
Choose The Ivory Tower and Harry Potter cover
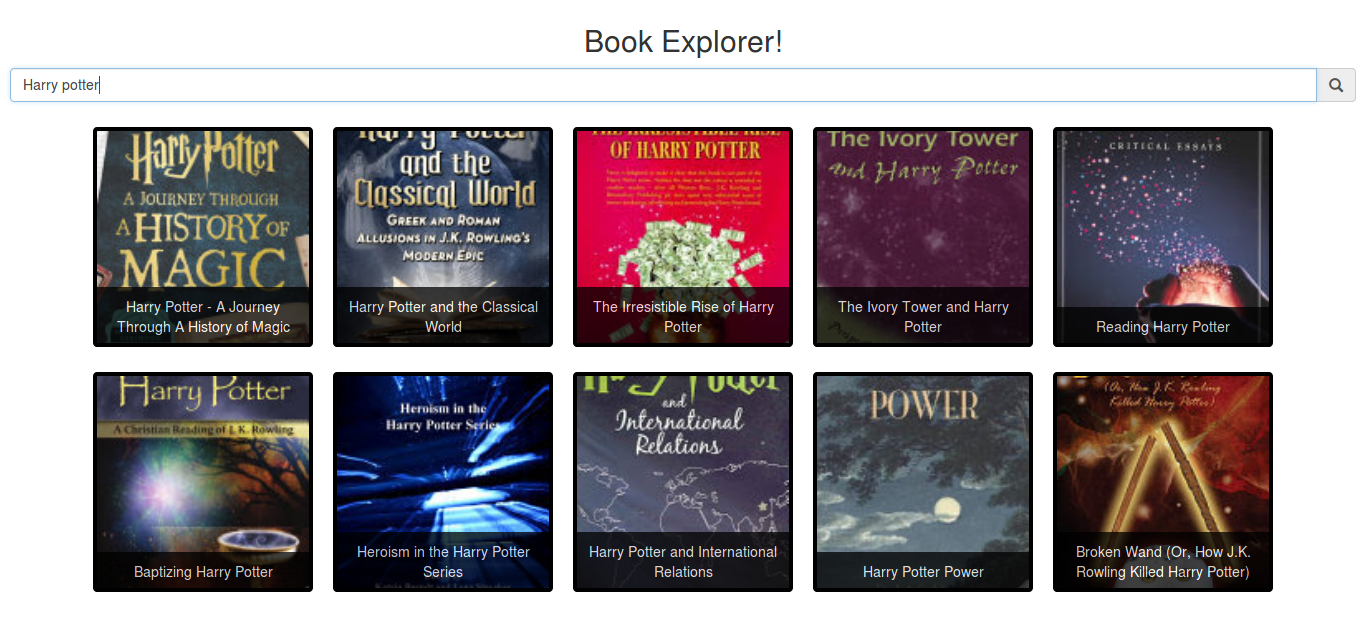coord(923,237)
